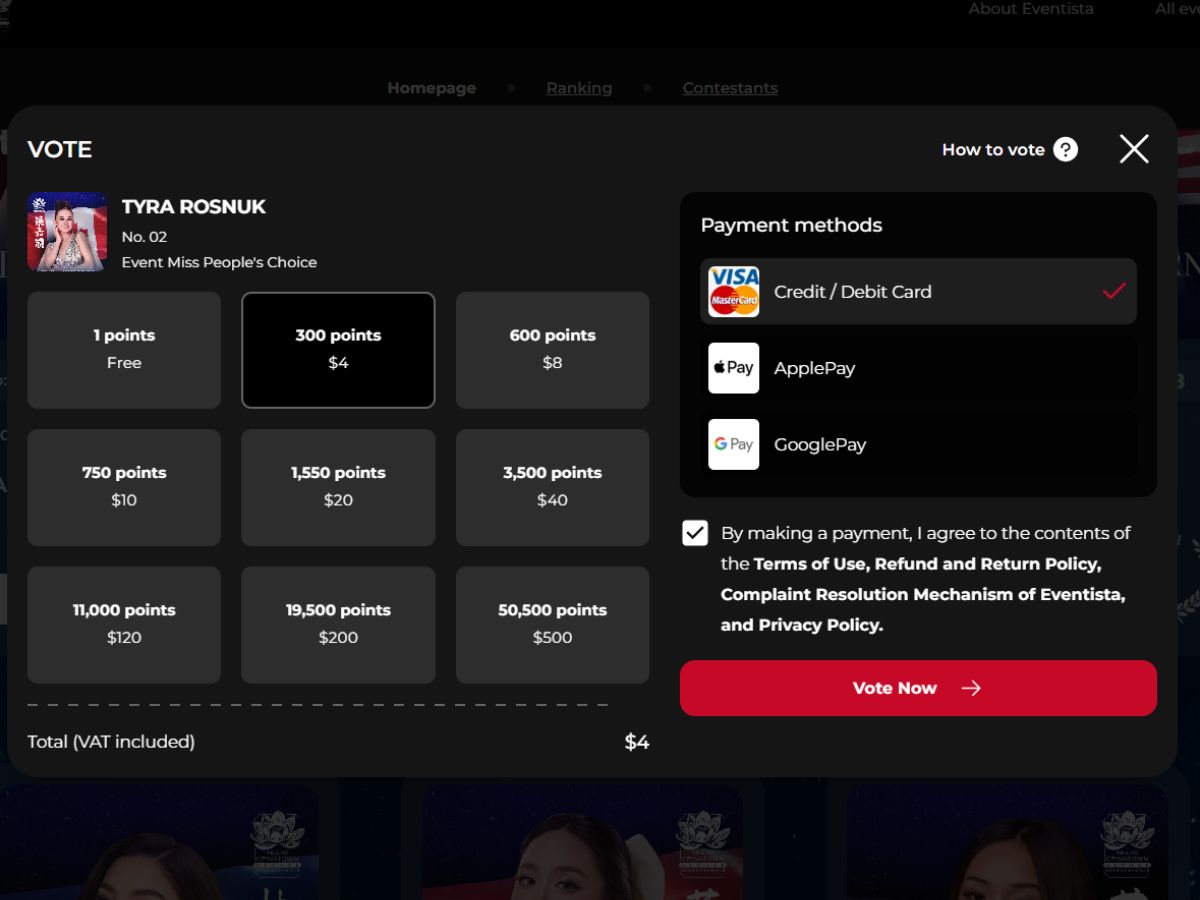Open the Ranking tab
The image size is (1200, 900).
tap(579, 88)
